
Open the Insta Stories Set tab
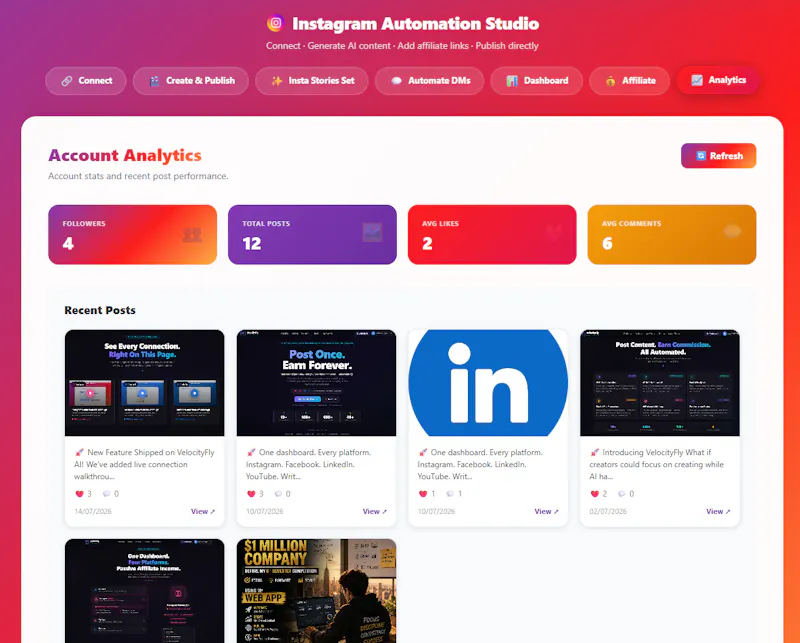click(312, 81)
